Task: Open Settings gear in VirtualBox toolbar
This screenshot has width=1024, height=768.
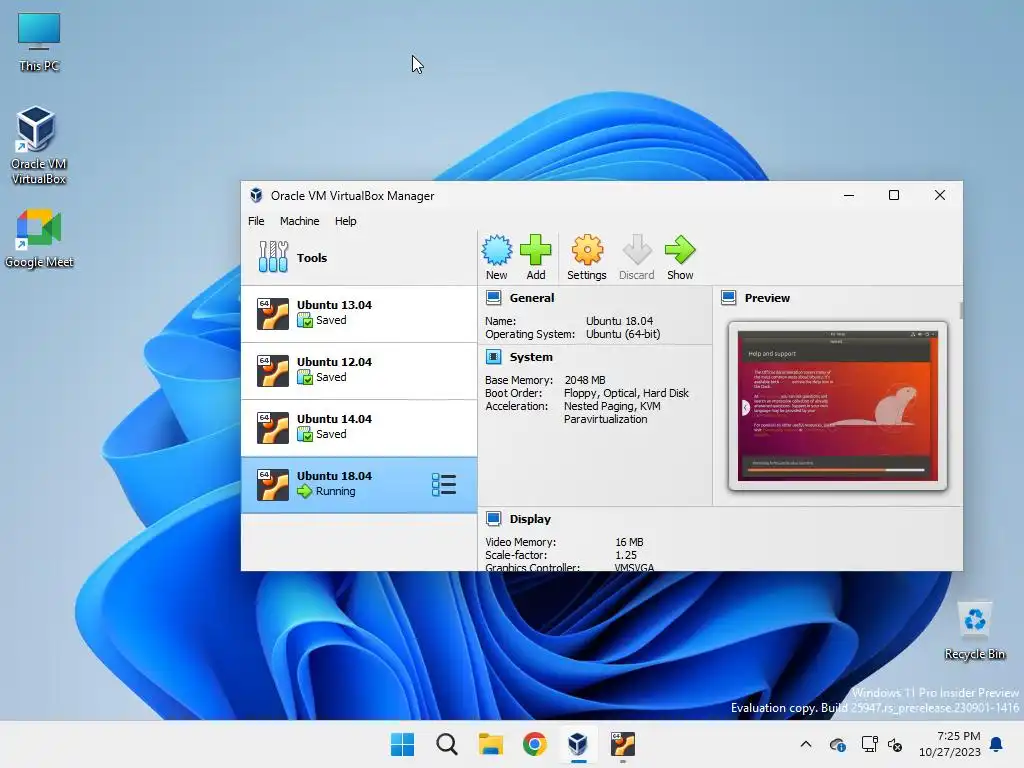Action: (586, 249)
